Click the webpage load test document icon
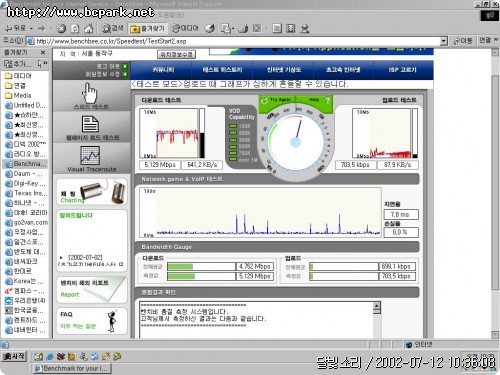This screenshot has width=500, height=375. 90,124
